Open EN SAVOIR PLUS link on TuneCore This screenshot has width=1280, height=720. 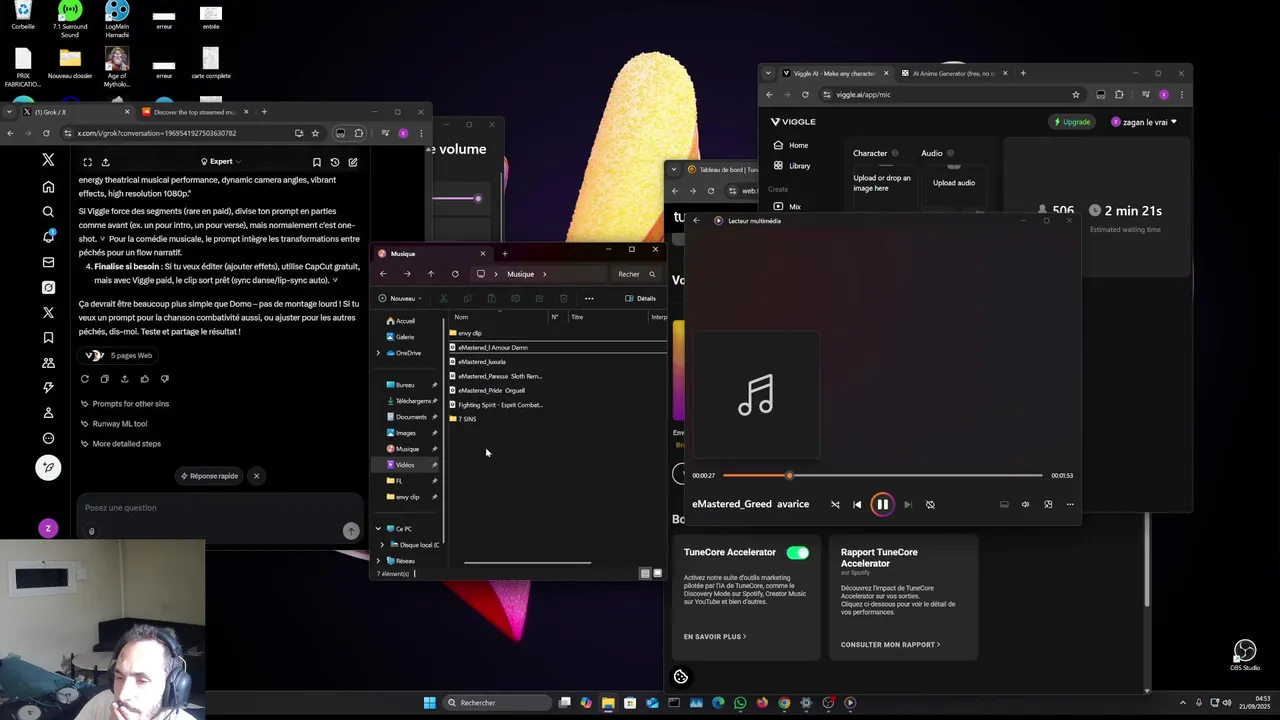pyautogui.click(x=715, y=637)
